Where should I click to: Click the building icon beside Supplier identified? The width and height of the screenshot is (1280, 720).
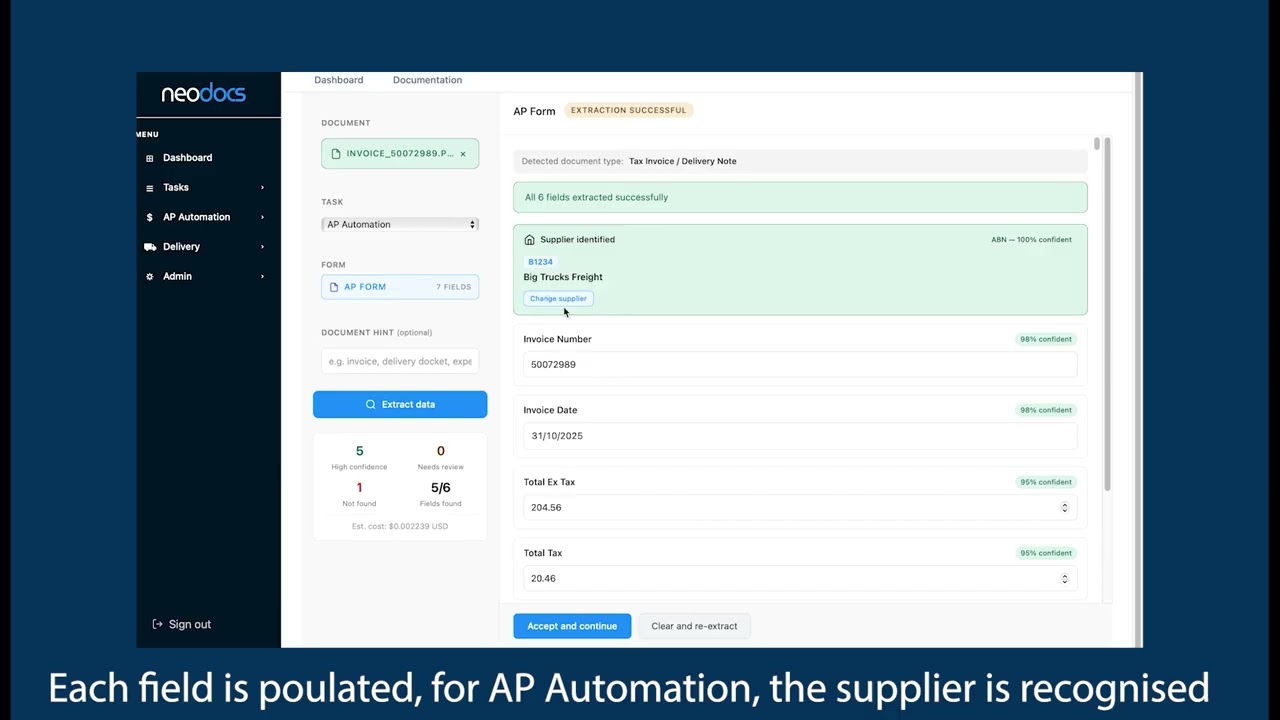tap(530, 240)
